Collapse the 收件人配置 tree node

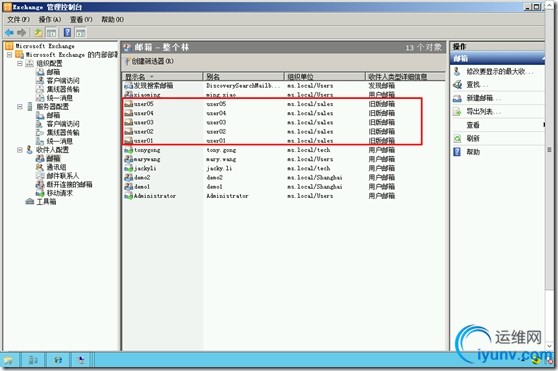(x=20, y=150)
